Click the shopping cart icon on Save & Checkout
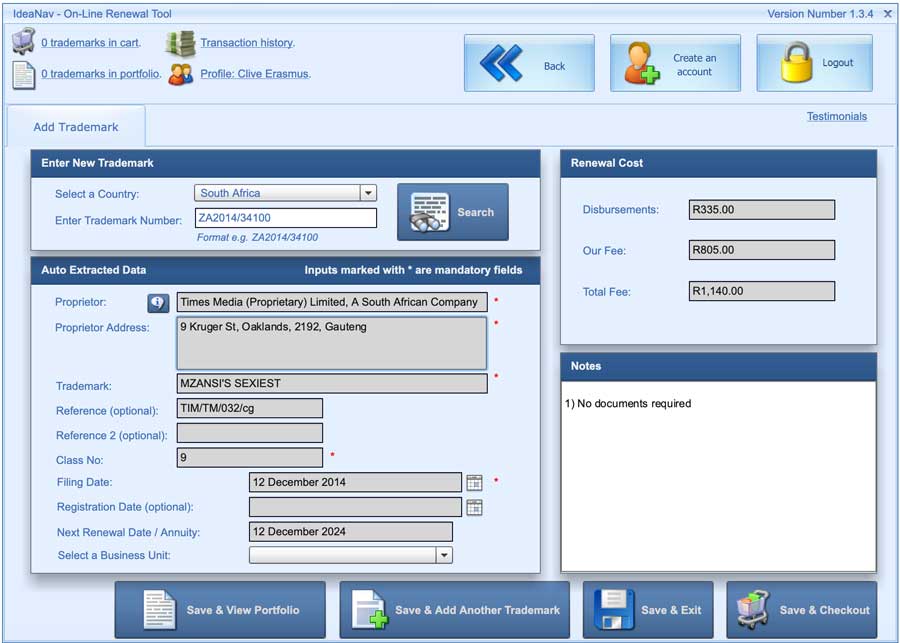 754,610
